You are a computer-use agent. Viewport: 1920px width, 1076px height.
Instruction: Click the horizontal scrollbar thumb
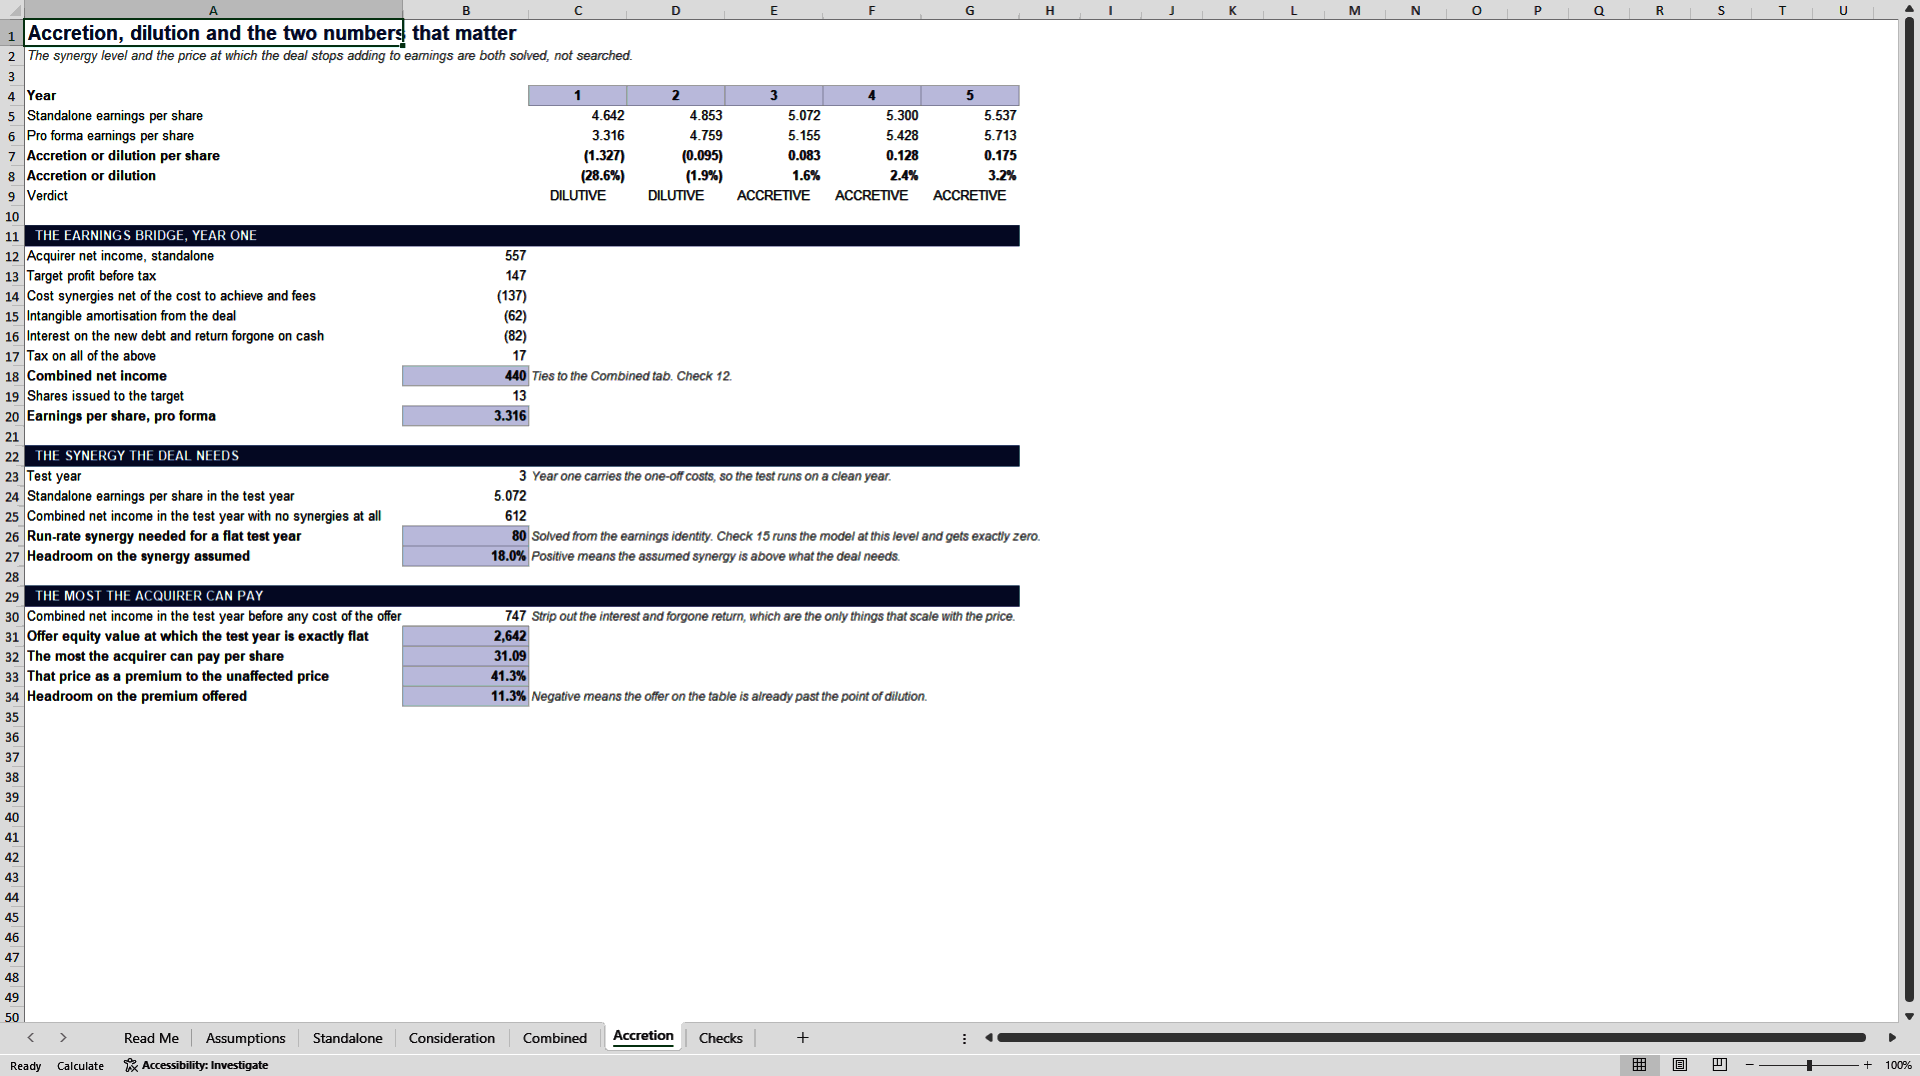click(1431, 1038)
